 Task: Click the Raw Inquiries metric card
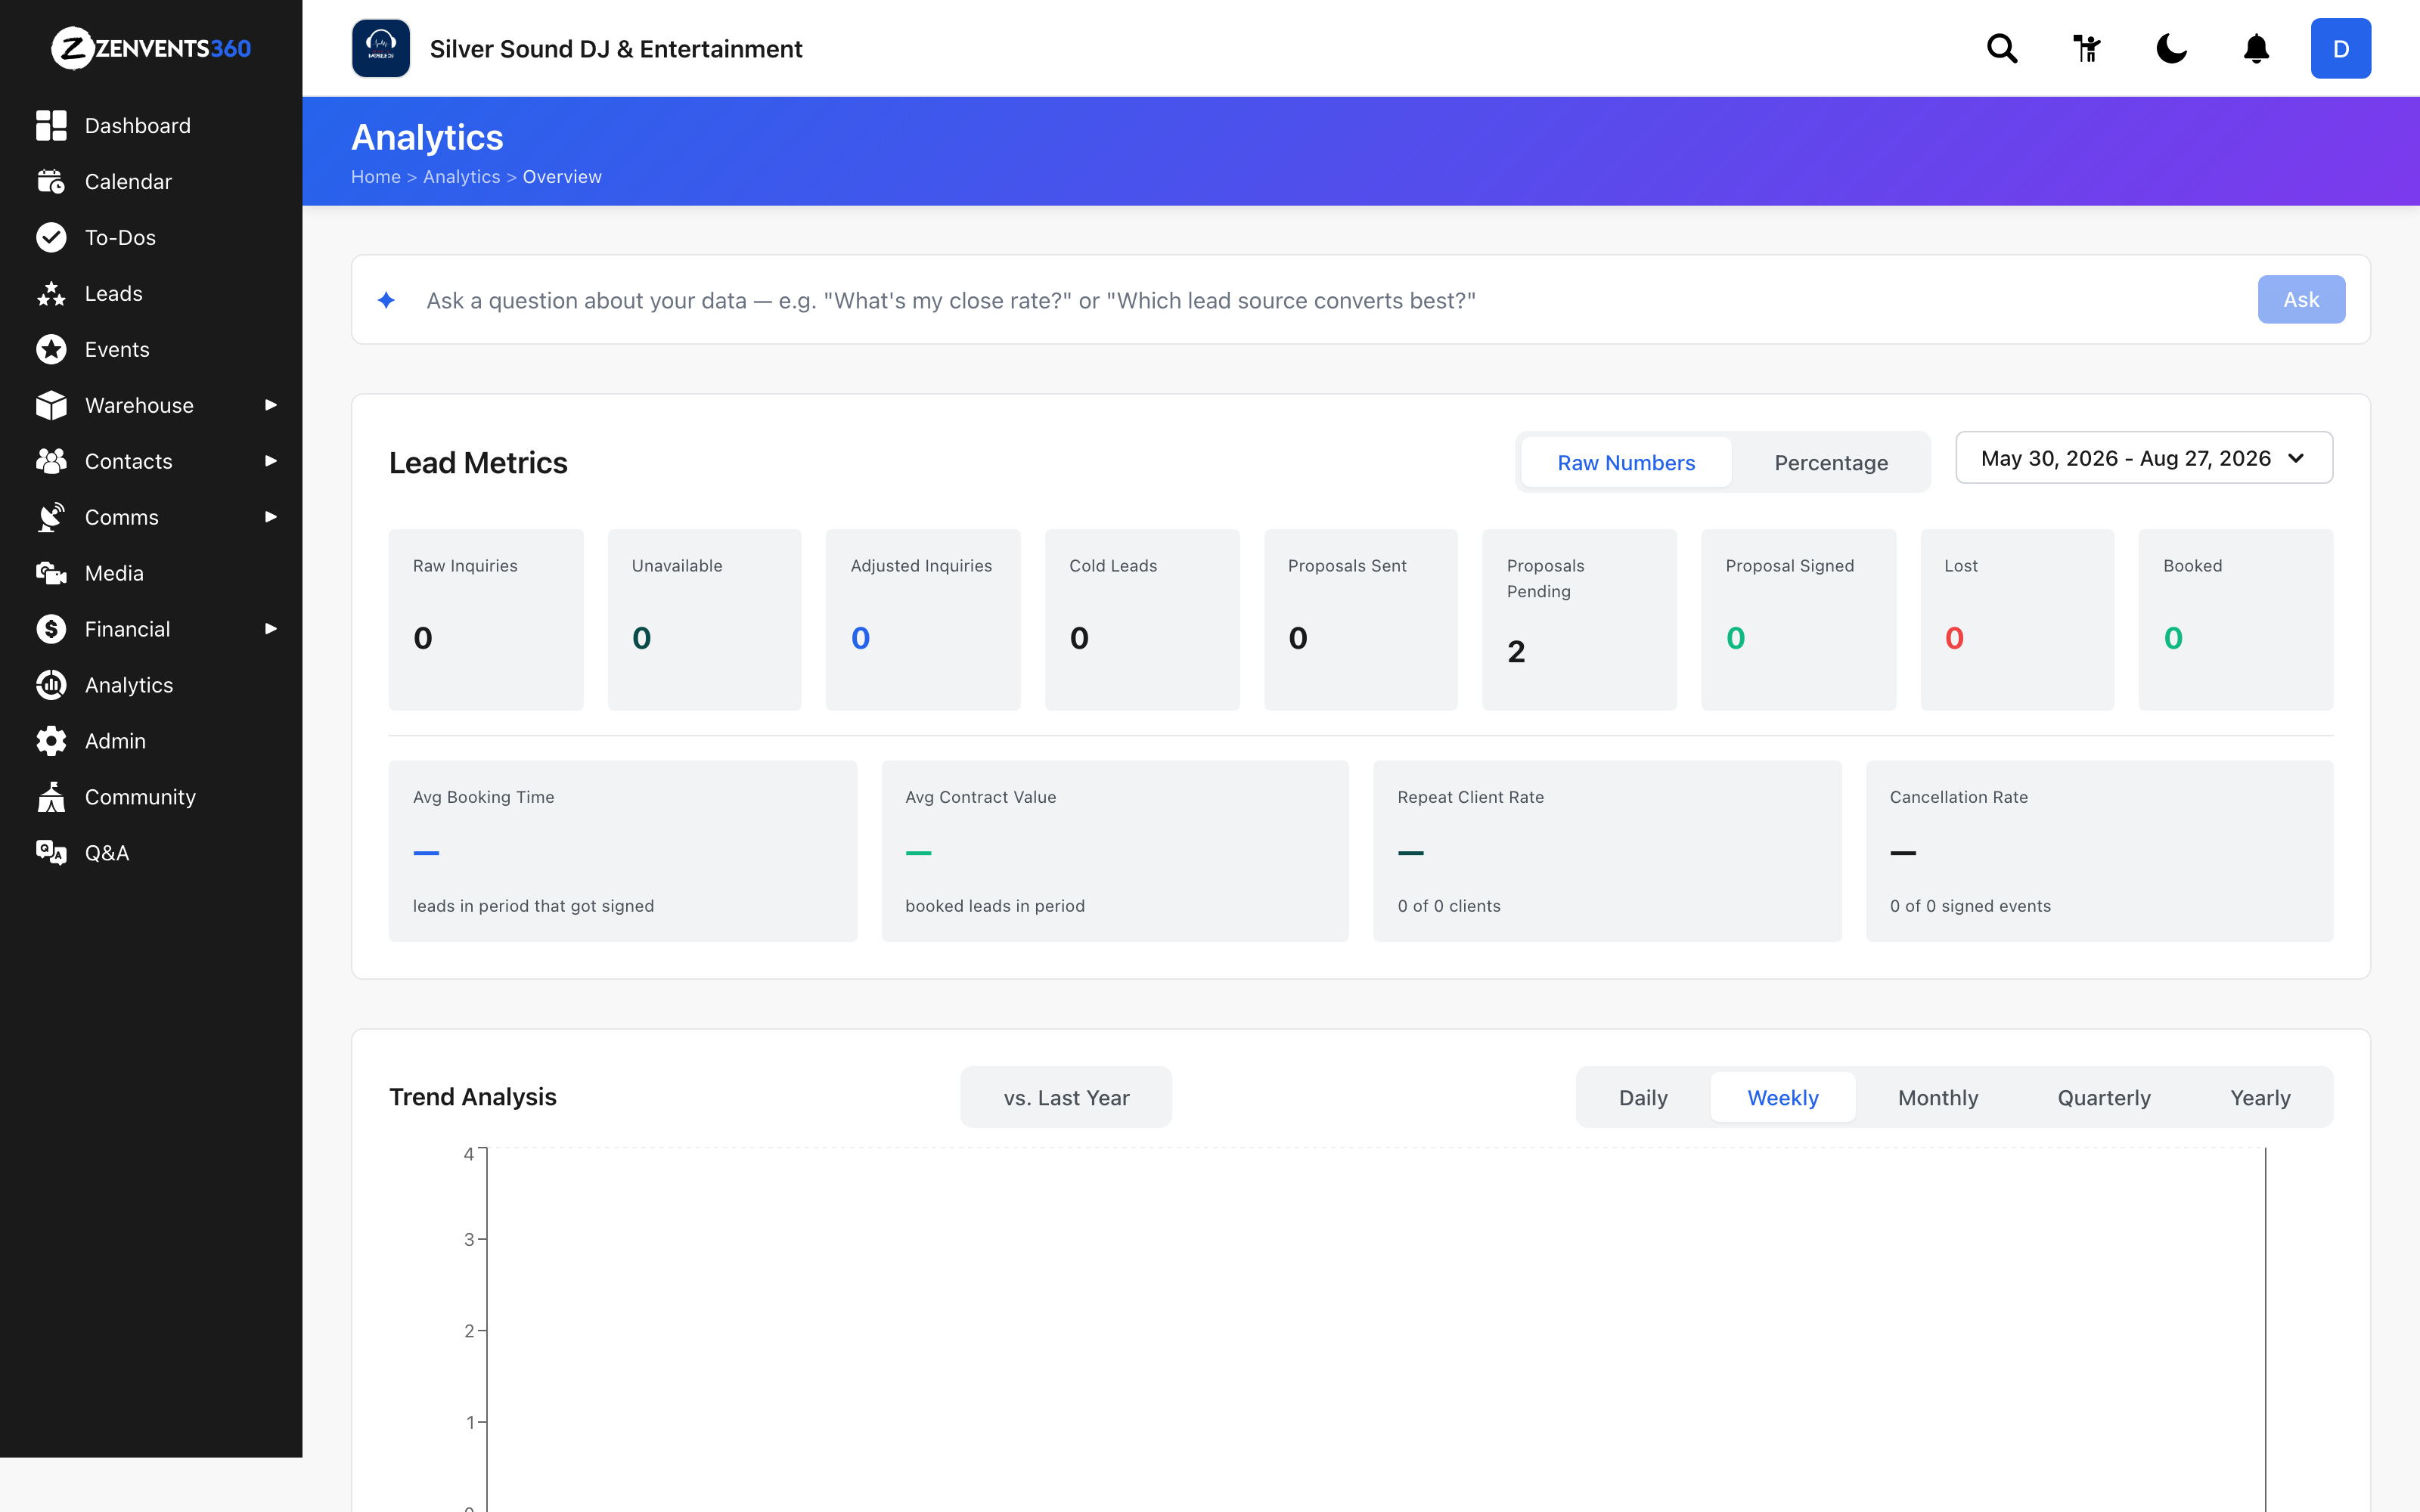486,620
